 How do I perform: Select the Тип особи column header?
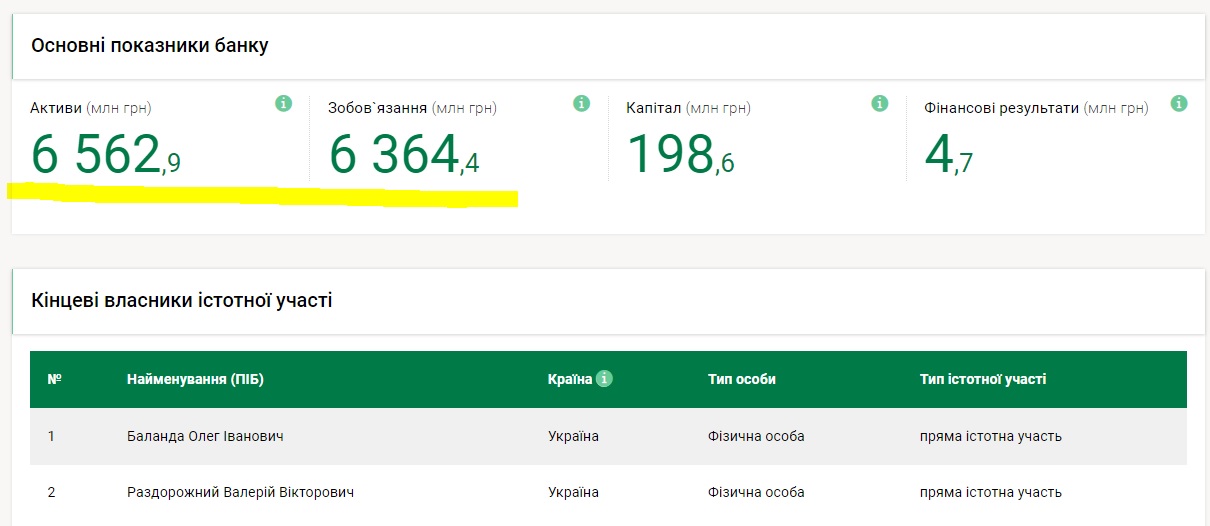click(741, 380)
